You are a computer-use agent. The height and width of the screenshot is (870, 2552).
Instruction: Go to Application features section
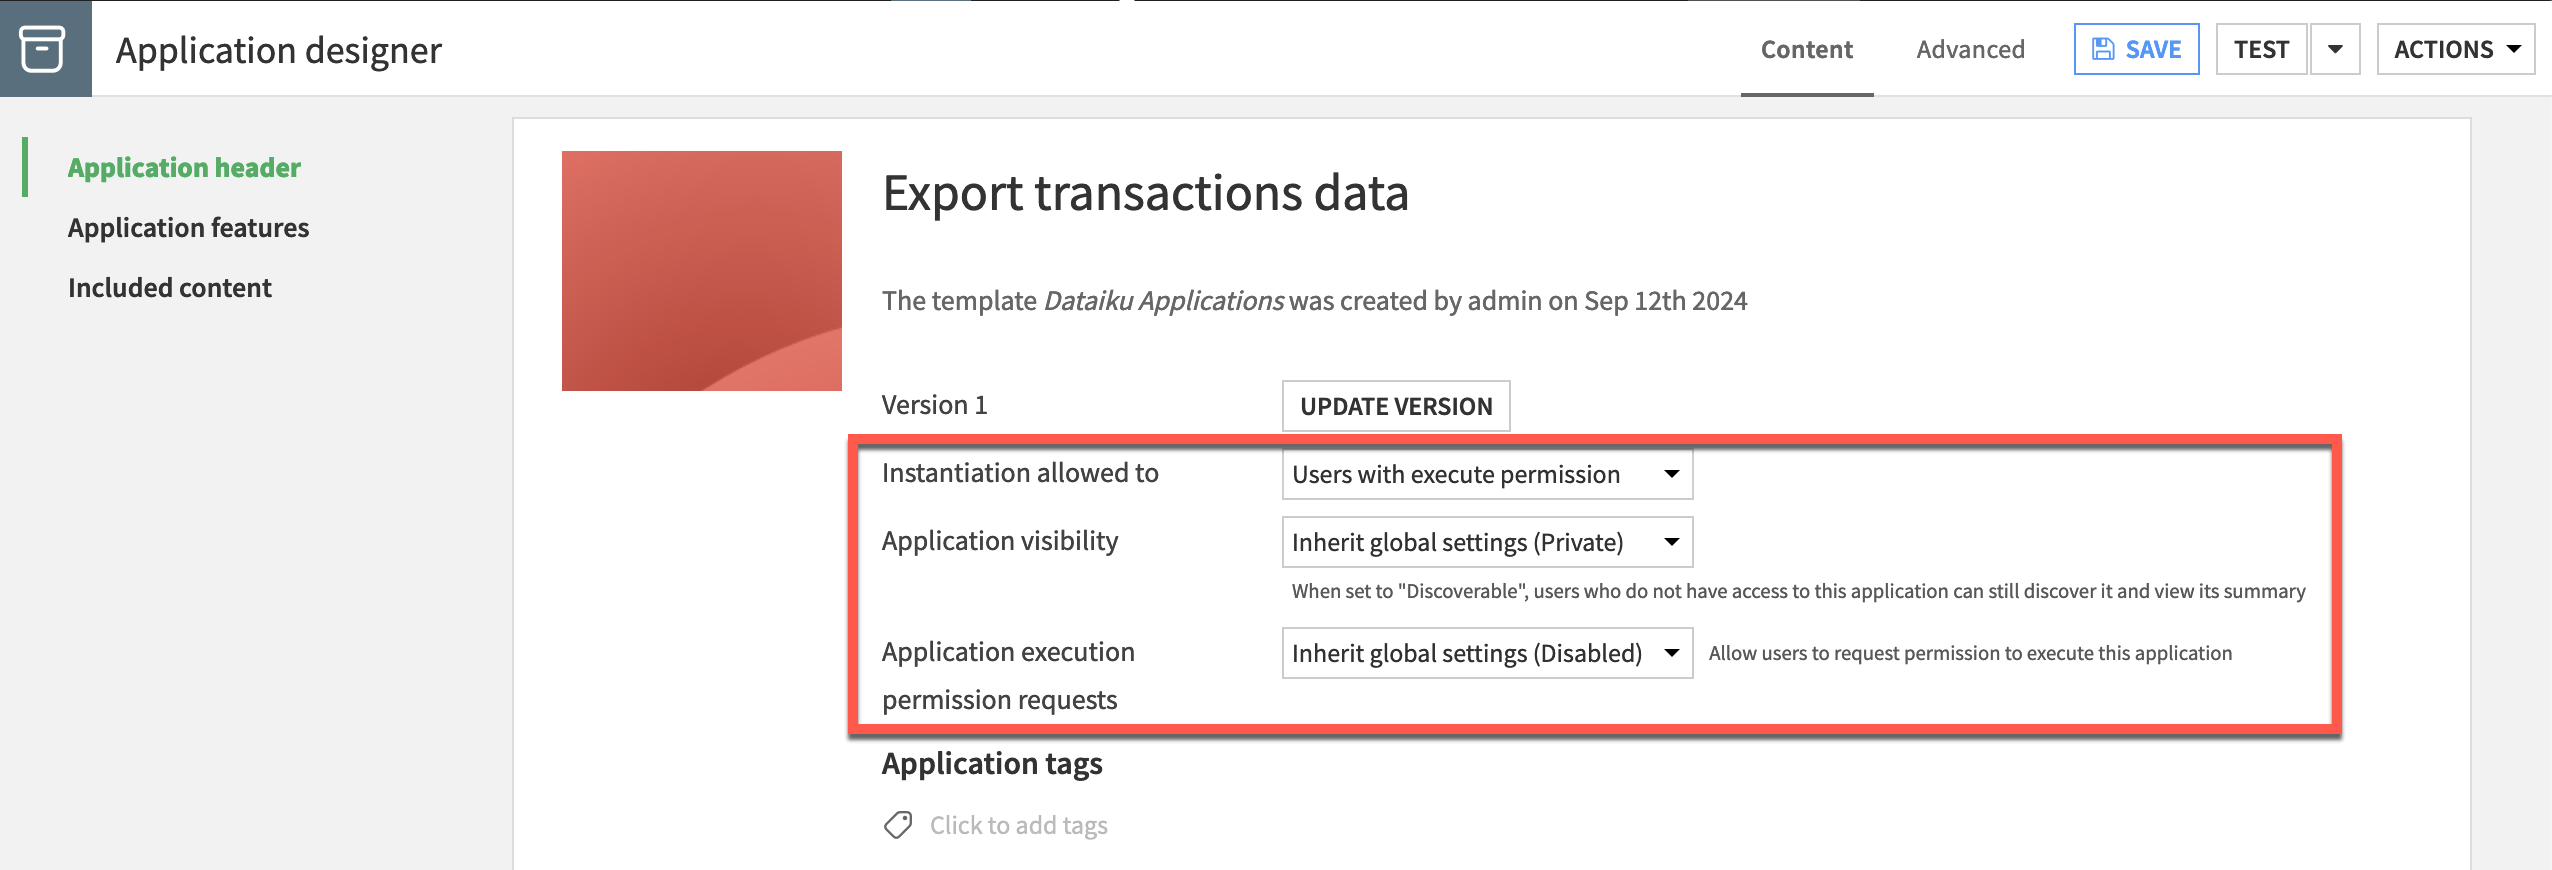[188, 227]
